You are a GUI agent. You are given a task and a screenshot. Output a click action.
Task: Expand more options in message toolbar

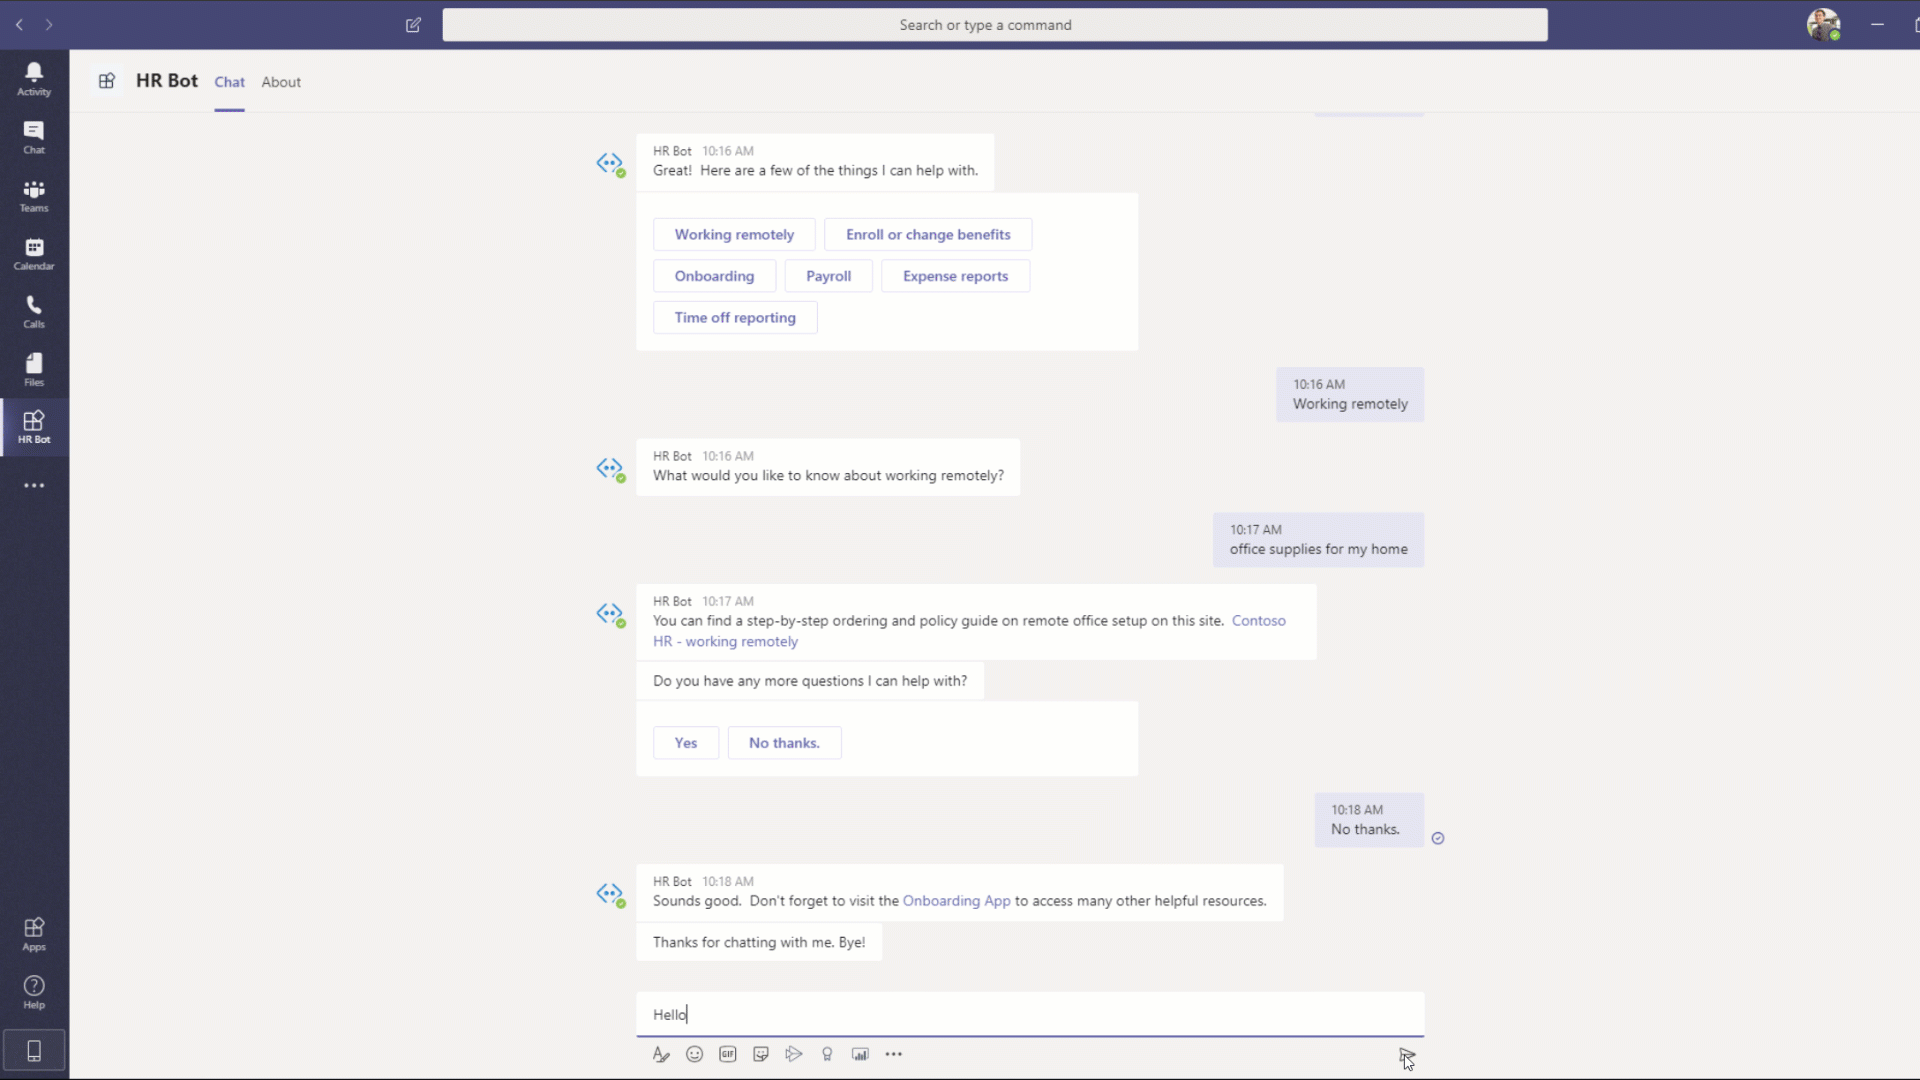pyautogui.click(x=894, y=1054)
